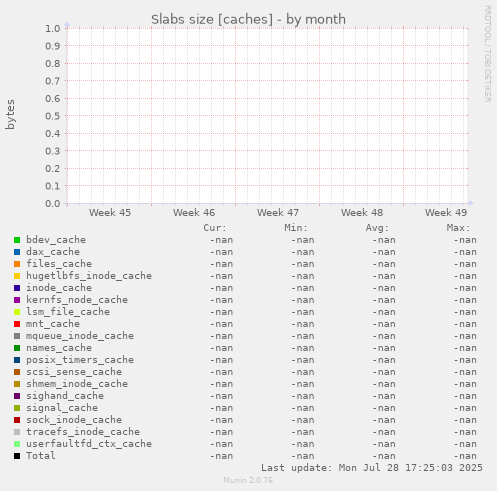
Task: Click the 0.0 y-axis tick label
Action: pyautogui.click(x=53, y=203)
